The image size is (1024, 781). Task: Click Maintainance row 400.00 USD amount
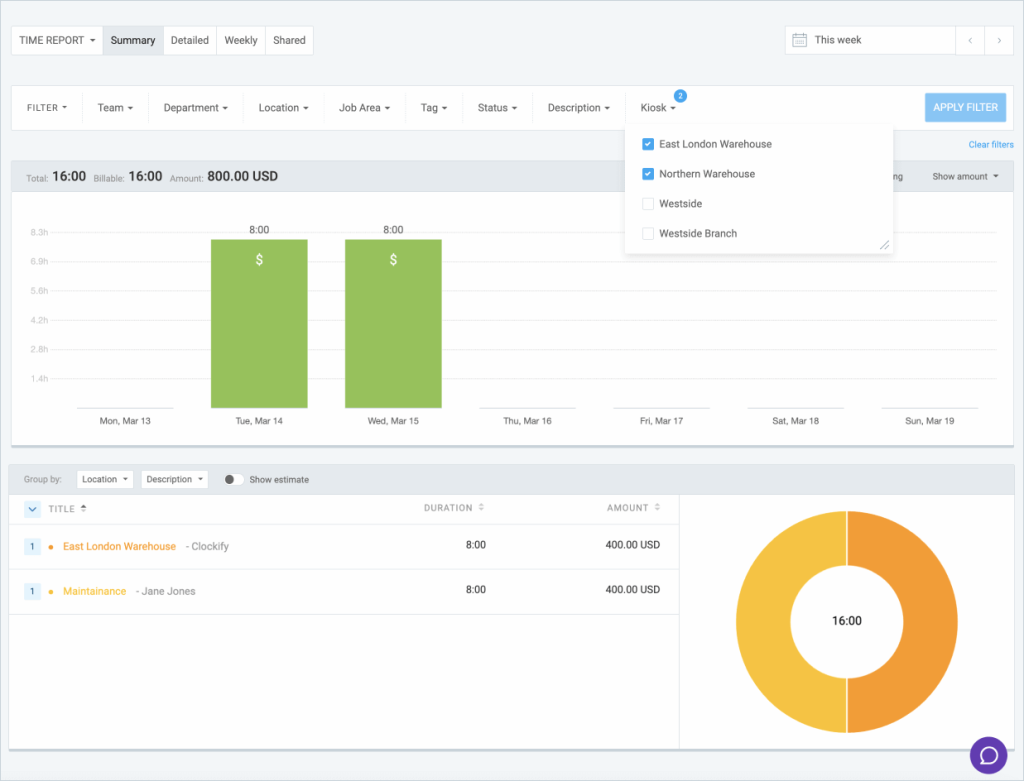coord(632,590)
